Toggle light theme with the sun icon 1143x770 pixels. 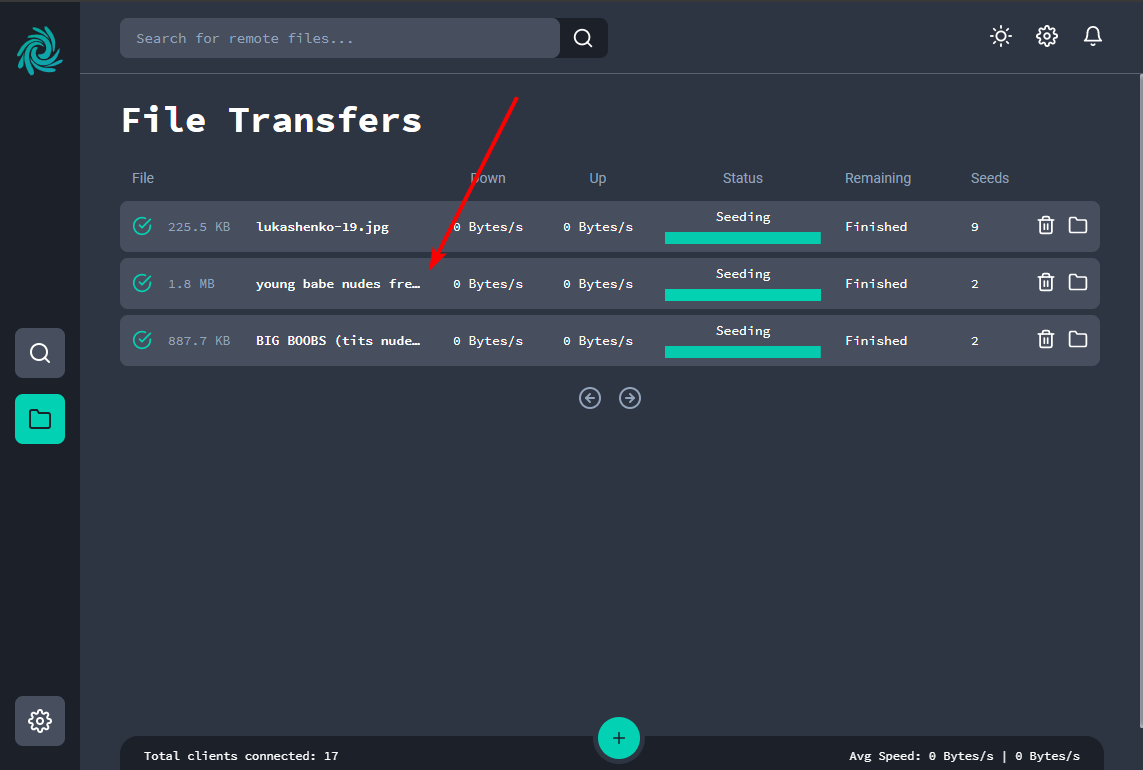(x=1000, y=36)
